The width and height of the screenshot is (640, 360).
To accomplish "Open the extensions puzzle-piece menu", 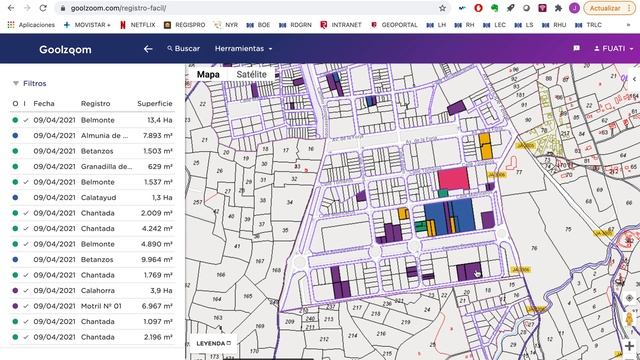I will click(x=558, y=8).
